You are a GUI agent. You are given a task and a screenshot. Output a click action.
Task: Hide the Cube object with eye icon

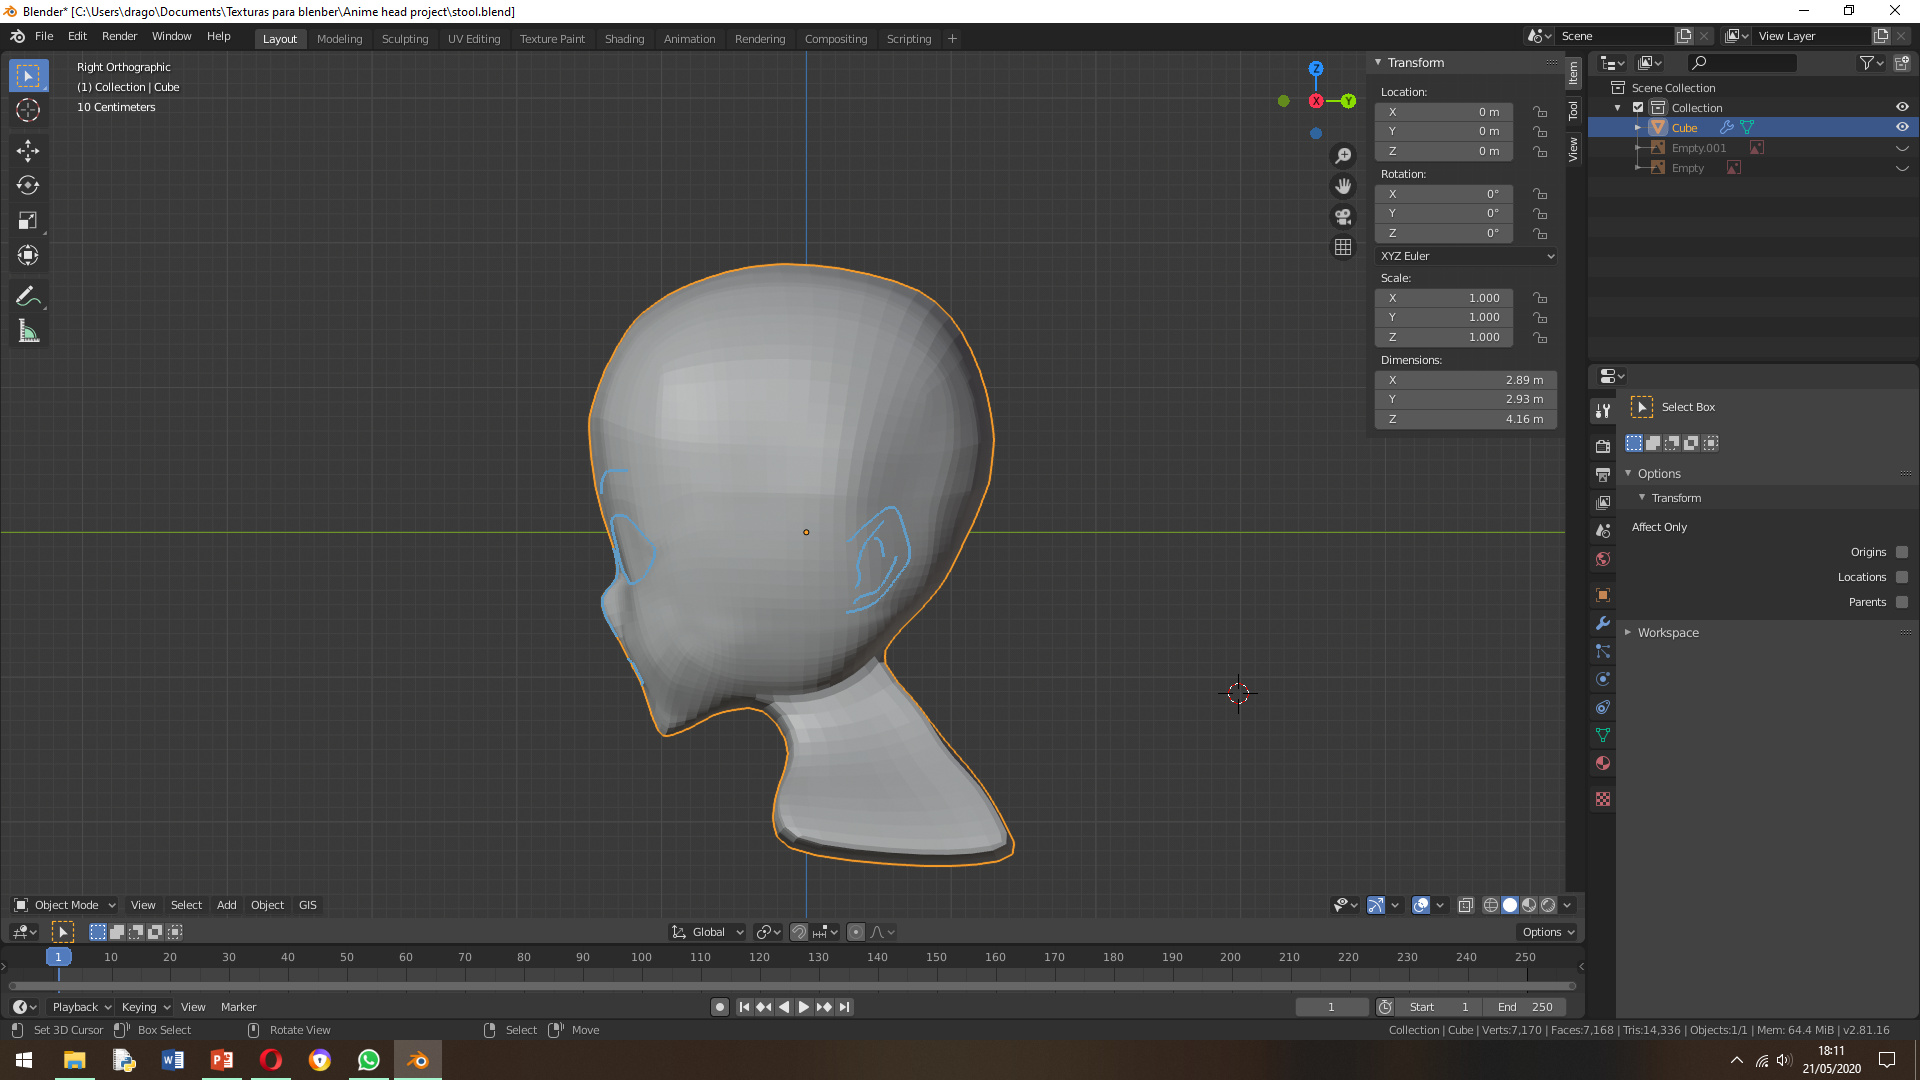[1902, 128]
